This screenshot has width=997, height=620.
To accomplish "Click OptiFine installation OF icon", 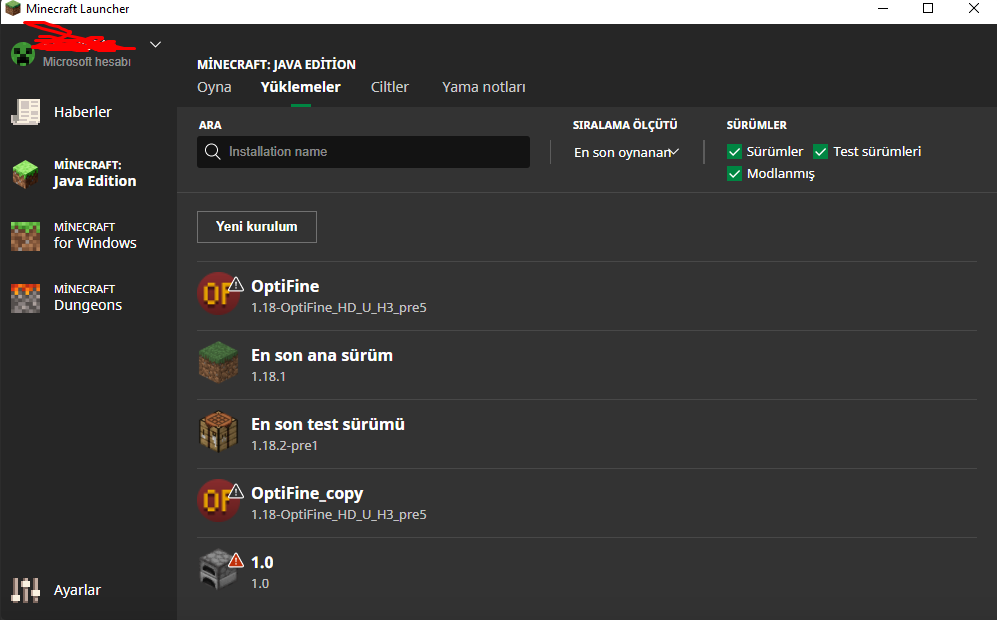I will point(217,294).
